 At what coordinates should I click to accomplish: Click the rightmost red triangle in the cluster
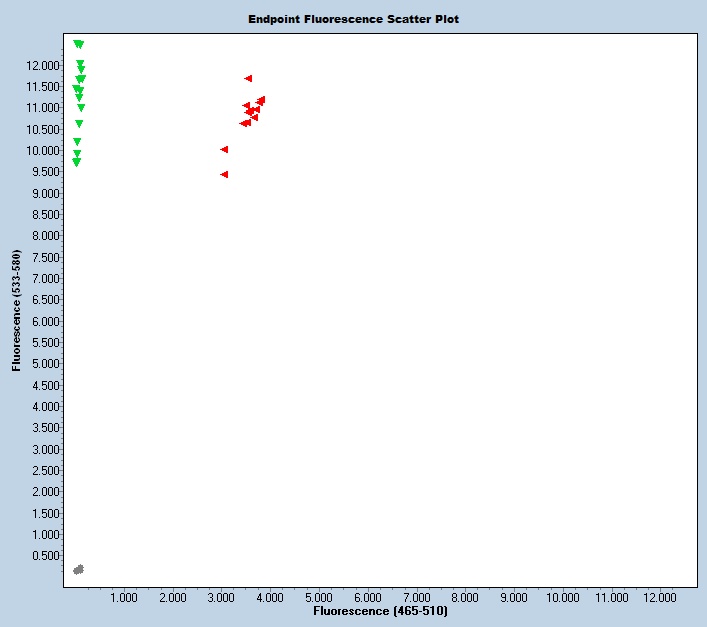(x=262, y=99)
